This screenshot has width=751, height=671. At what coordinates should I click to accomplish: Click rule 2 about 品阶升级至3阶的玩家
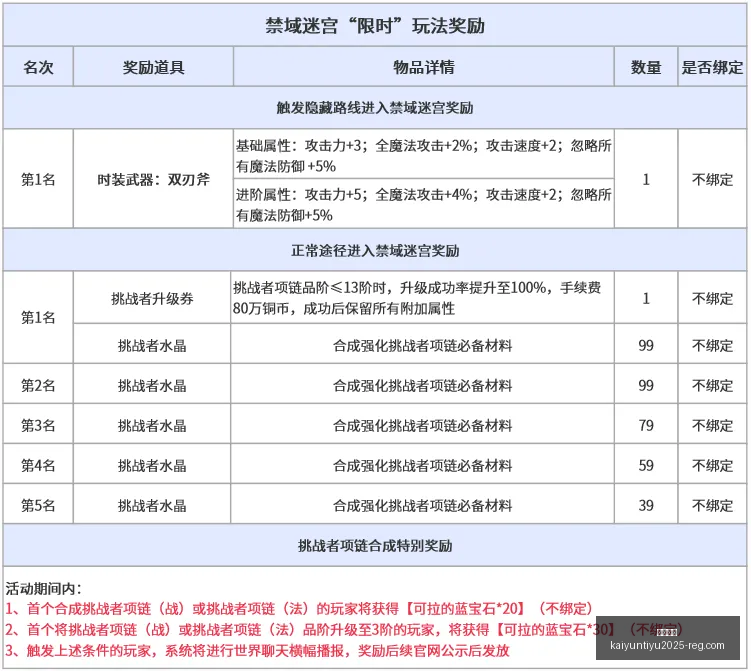(343, 629)
